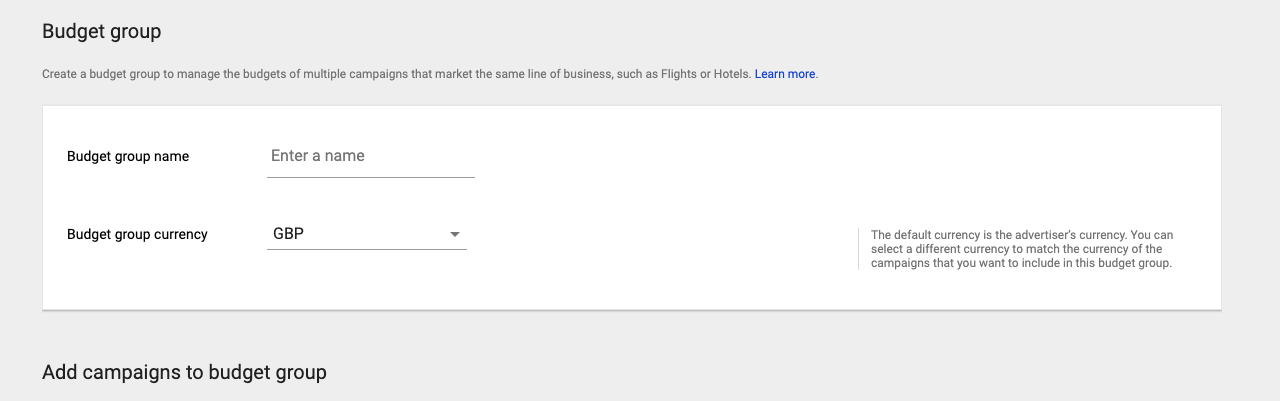Image resolution: width=1280 pixels, height=401 pixels.
Task: Click the bottom border of settings card
Action: pos(632,310)
